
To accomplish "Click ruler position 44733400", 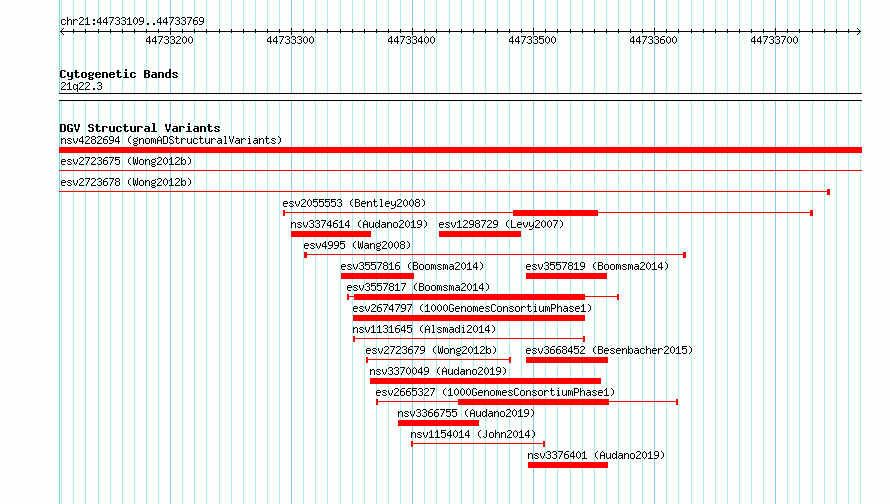I will click(412, 40).
